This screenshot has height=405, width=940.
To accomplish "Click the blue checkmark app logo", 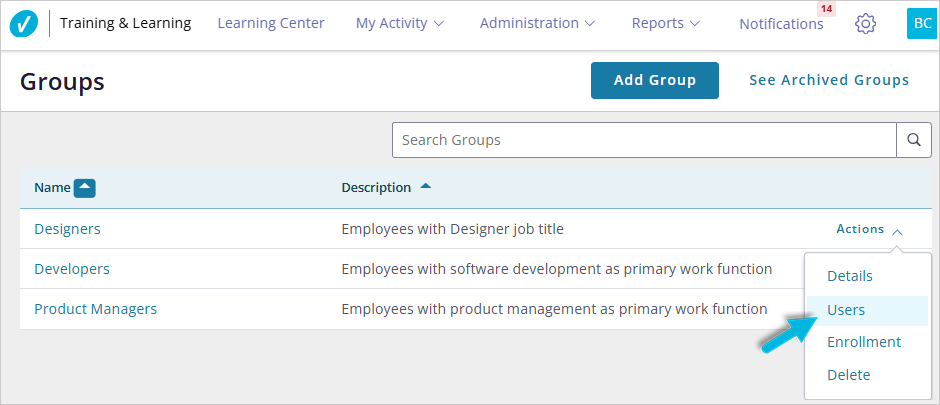I will tap(24, 24).
